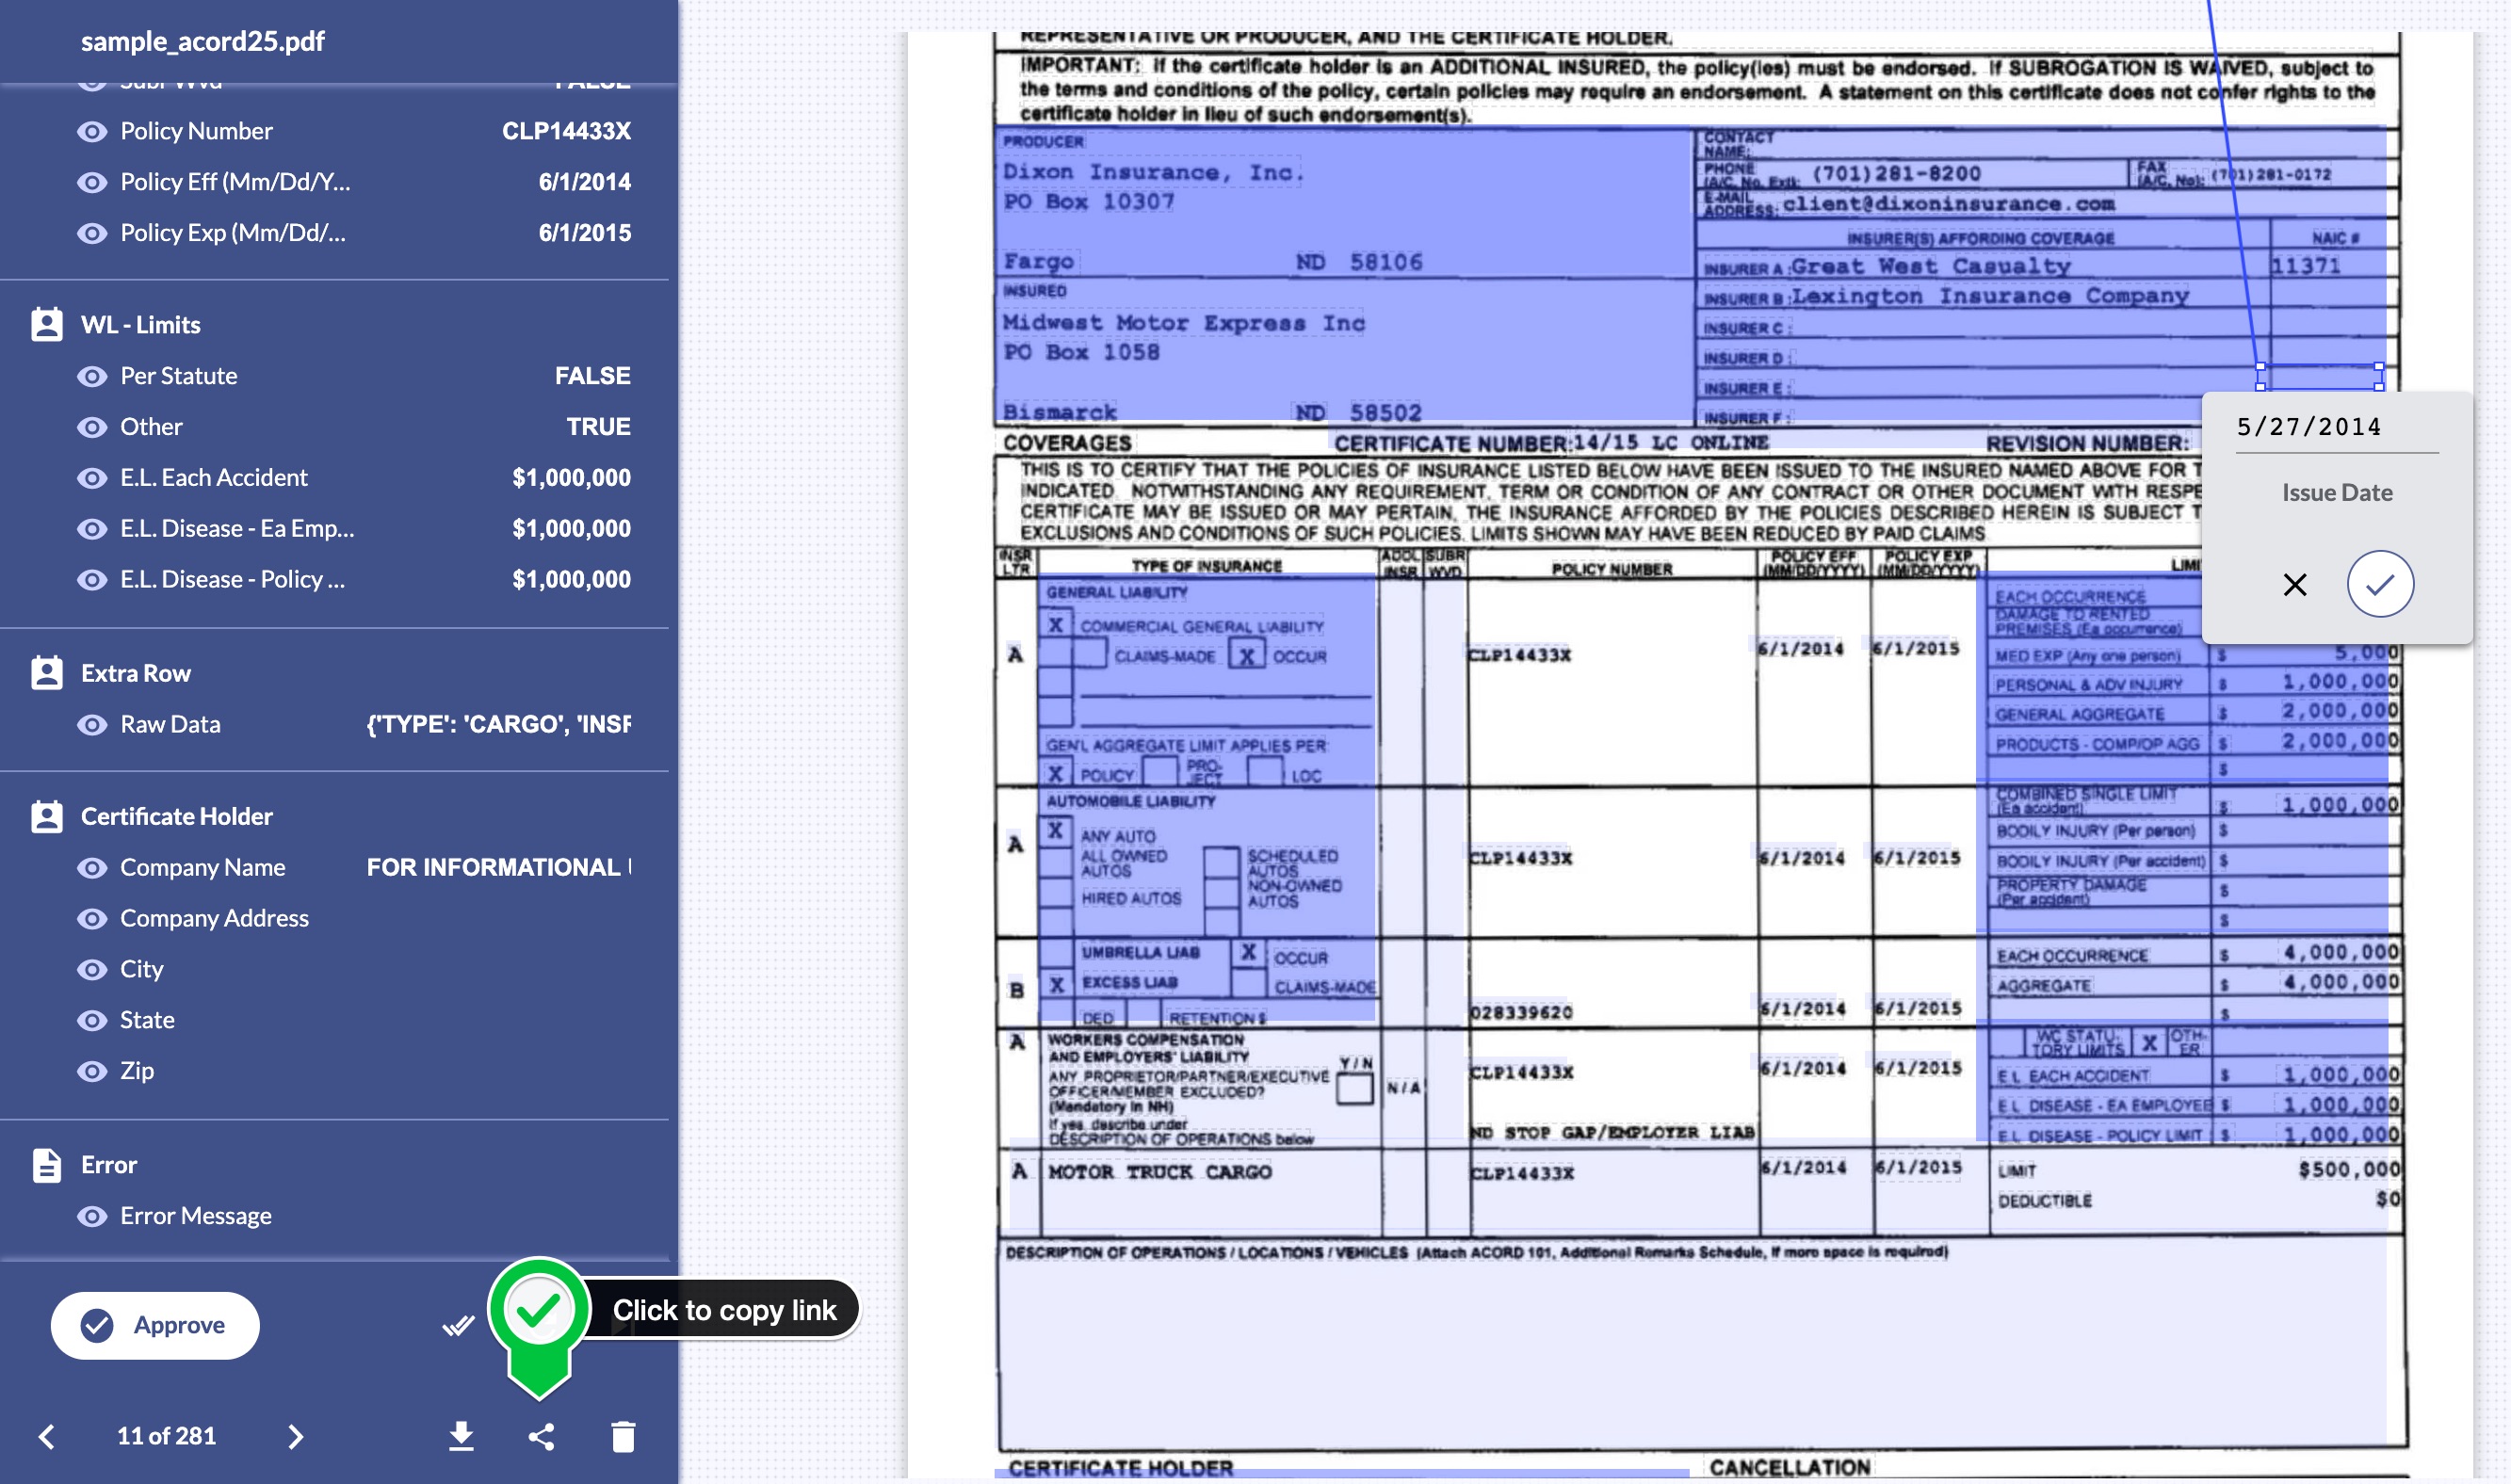Open the share options
The width and height of the screenshot is (2511, 1484).
pyautogui.click(x=542, y=1438)
